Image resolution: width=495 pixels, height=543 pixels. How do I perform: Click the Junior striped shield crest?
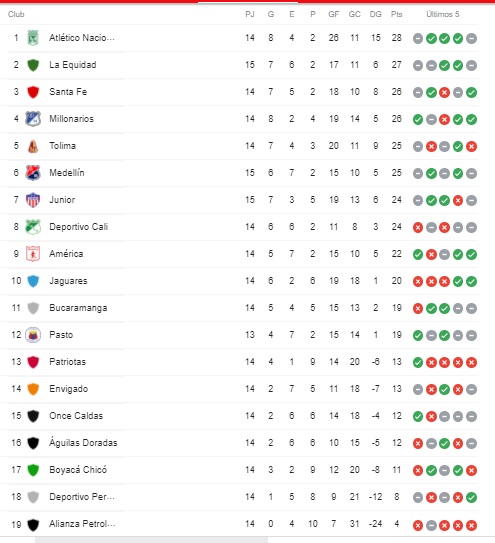(33, 200)
